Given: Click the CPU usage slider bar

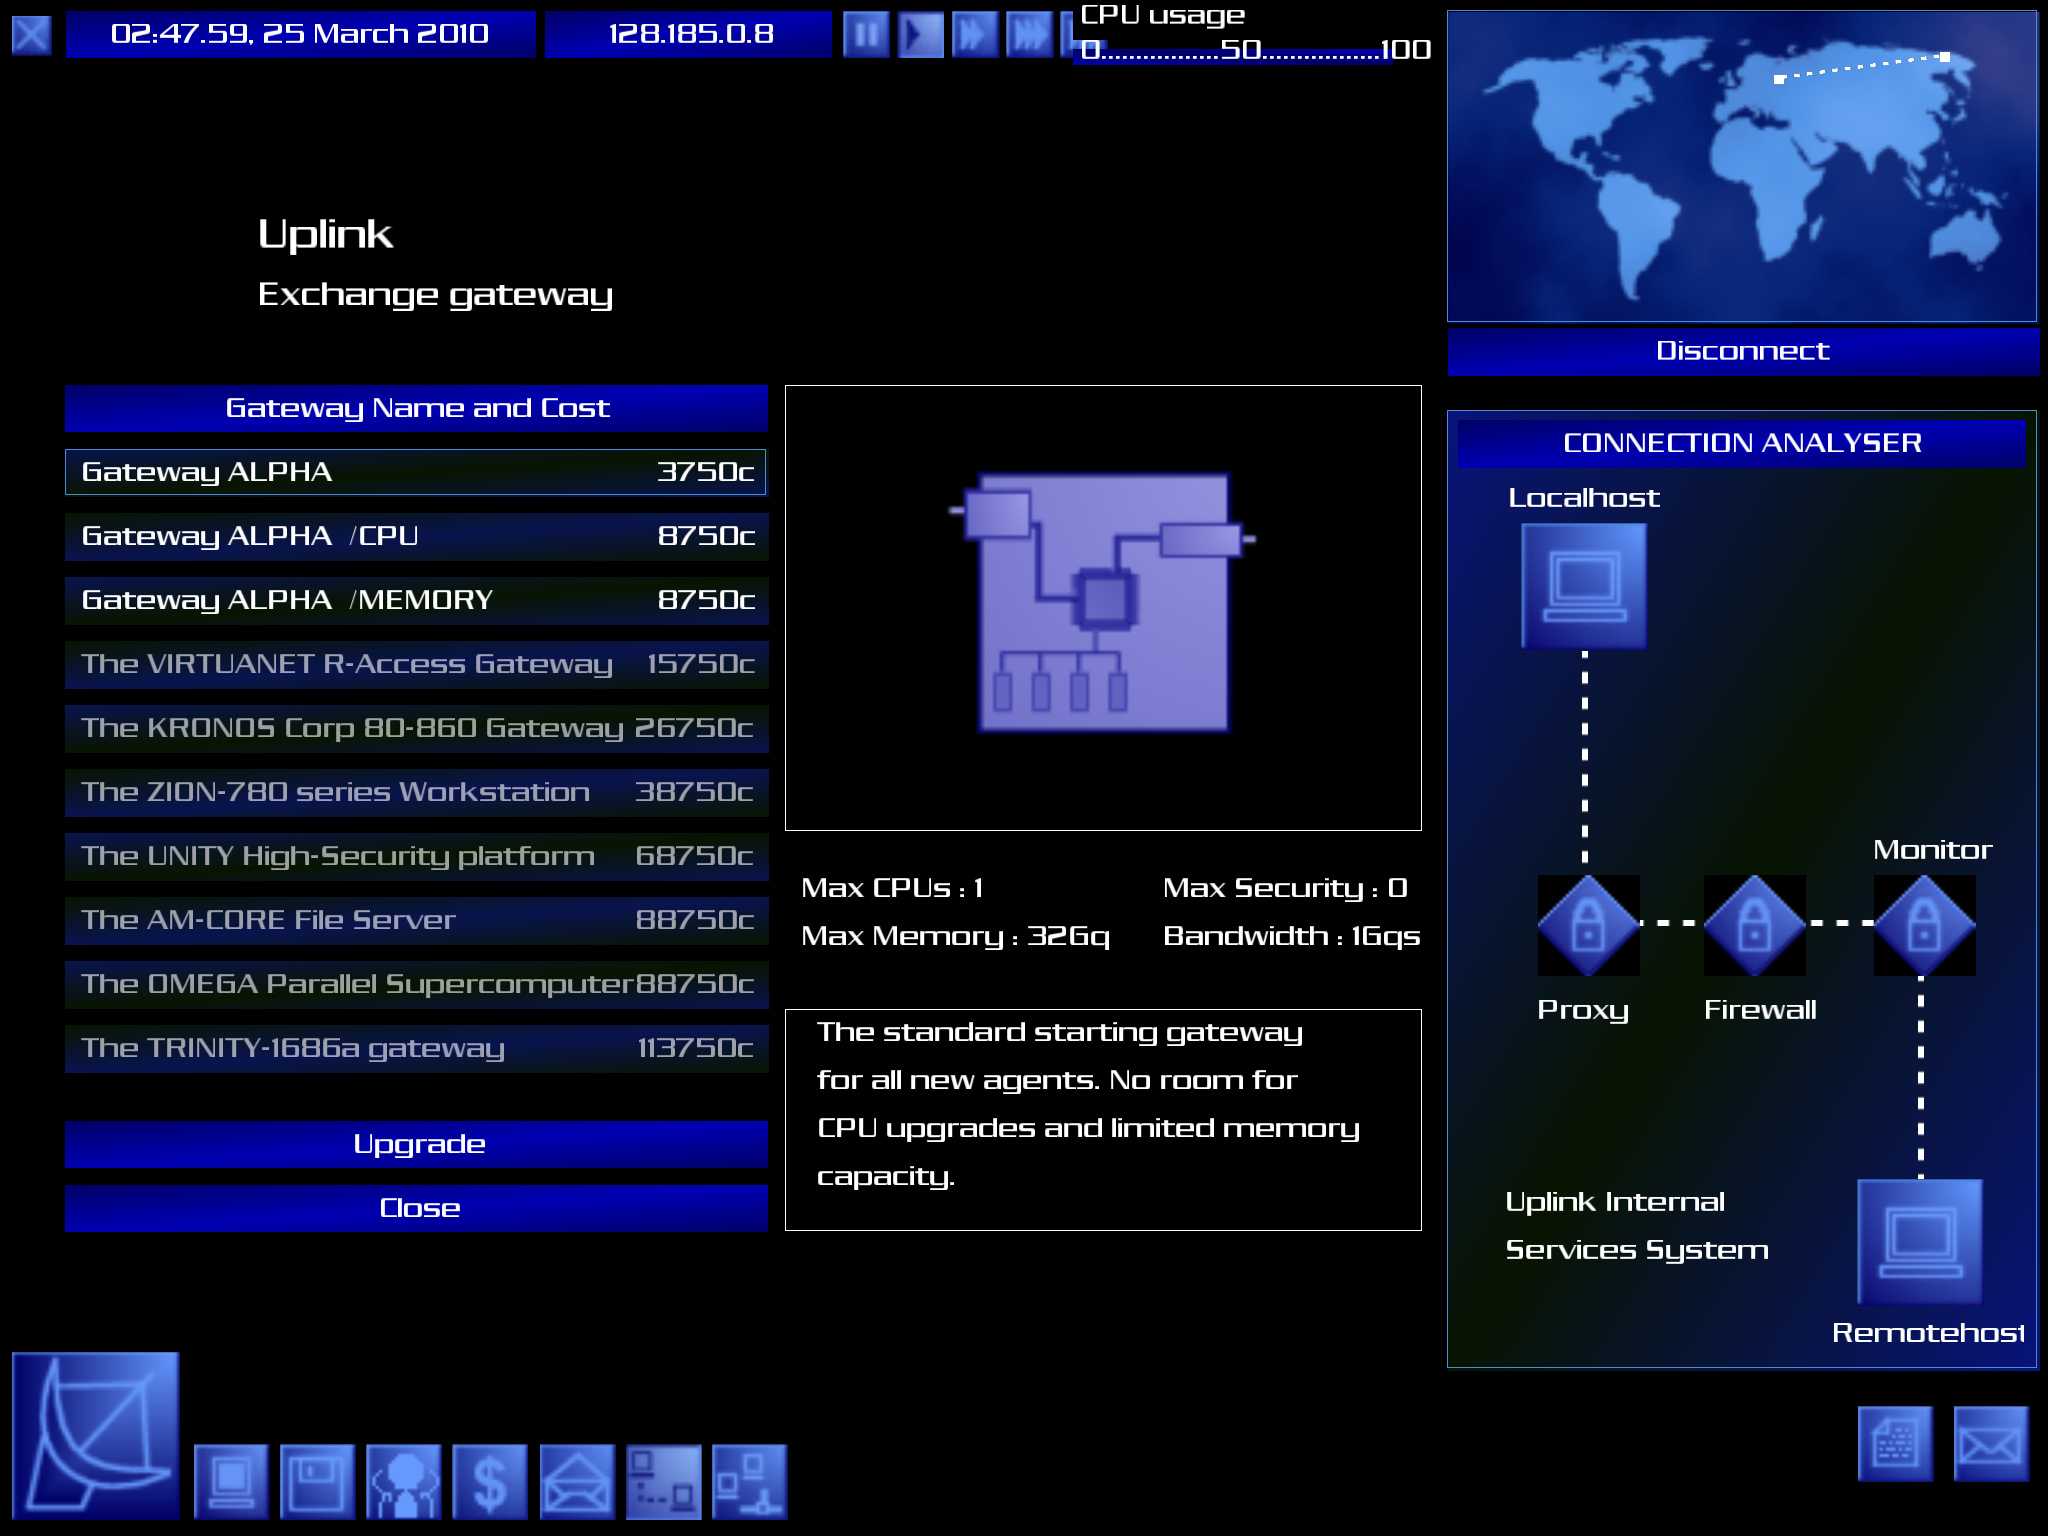Looking at the screenshot, I should [1250, 50].
